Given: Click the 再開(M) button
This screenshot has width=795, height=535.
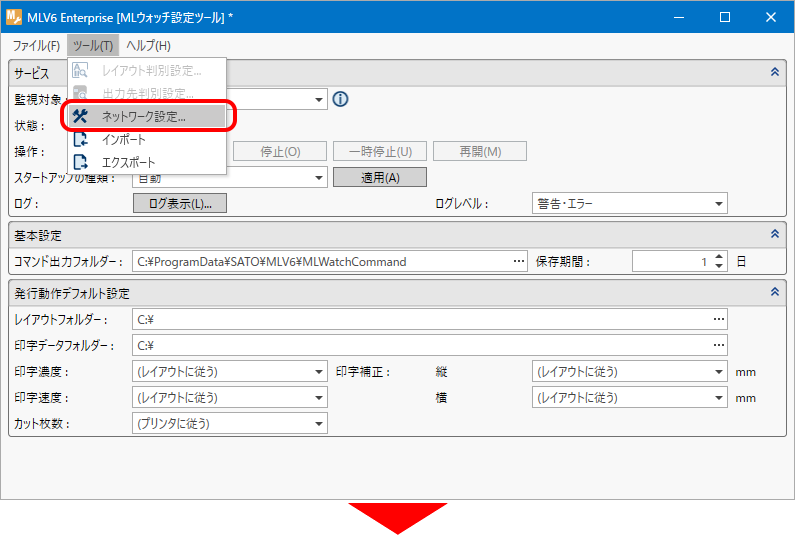Looking at the screenshot, I should coord(480,152).
